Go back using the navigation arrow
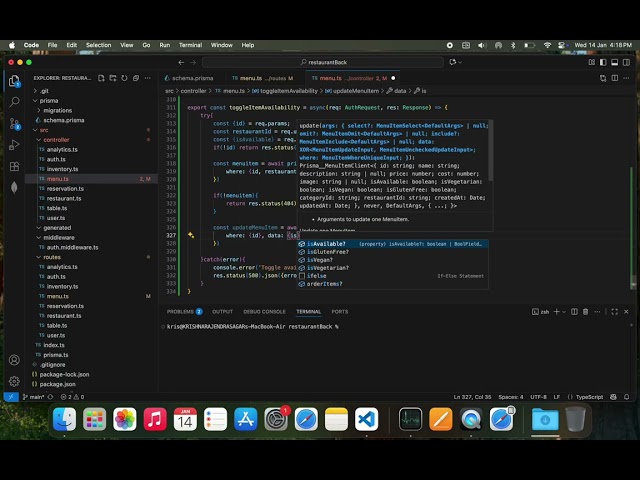The height and width of the screenshot is (480, 640). (181, 62)
